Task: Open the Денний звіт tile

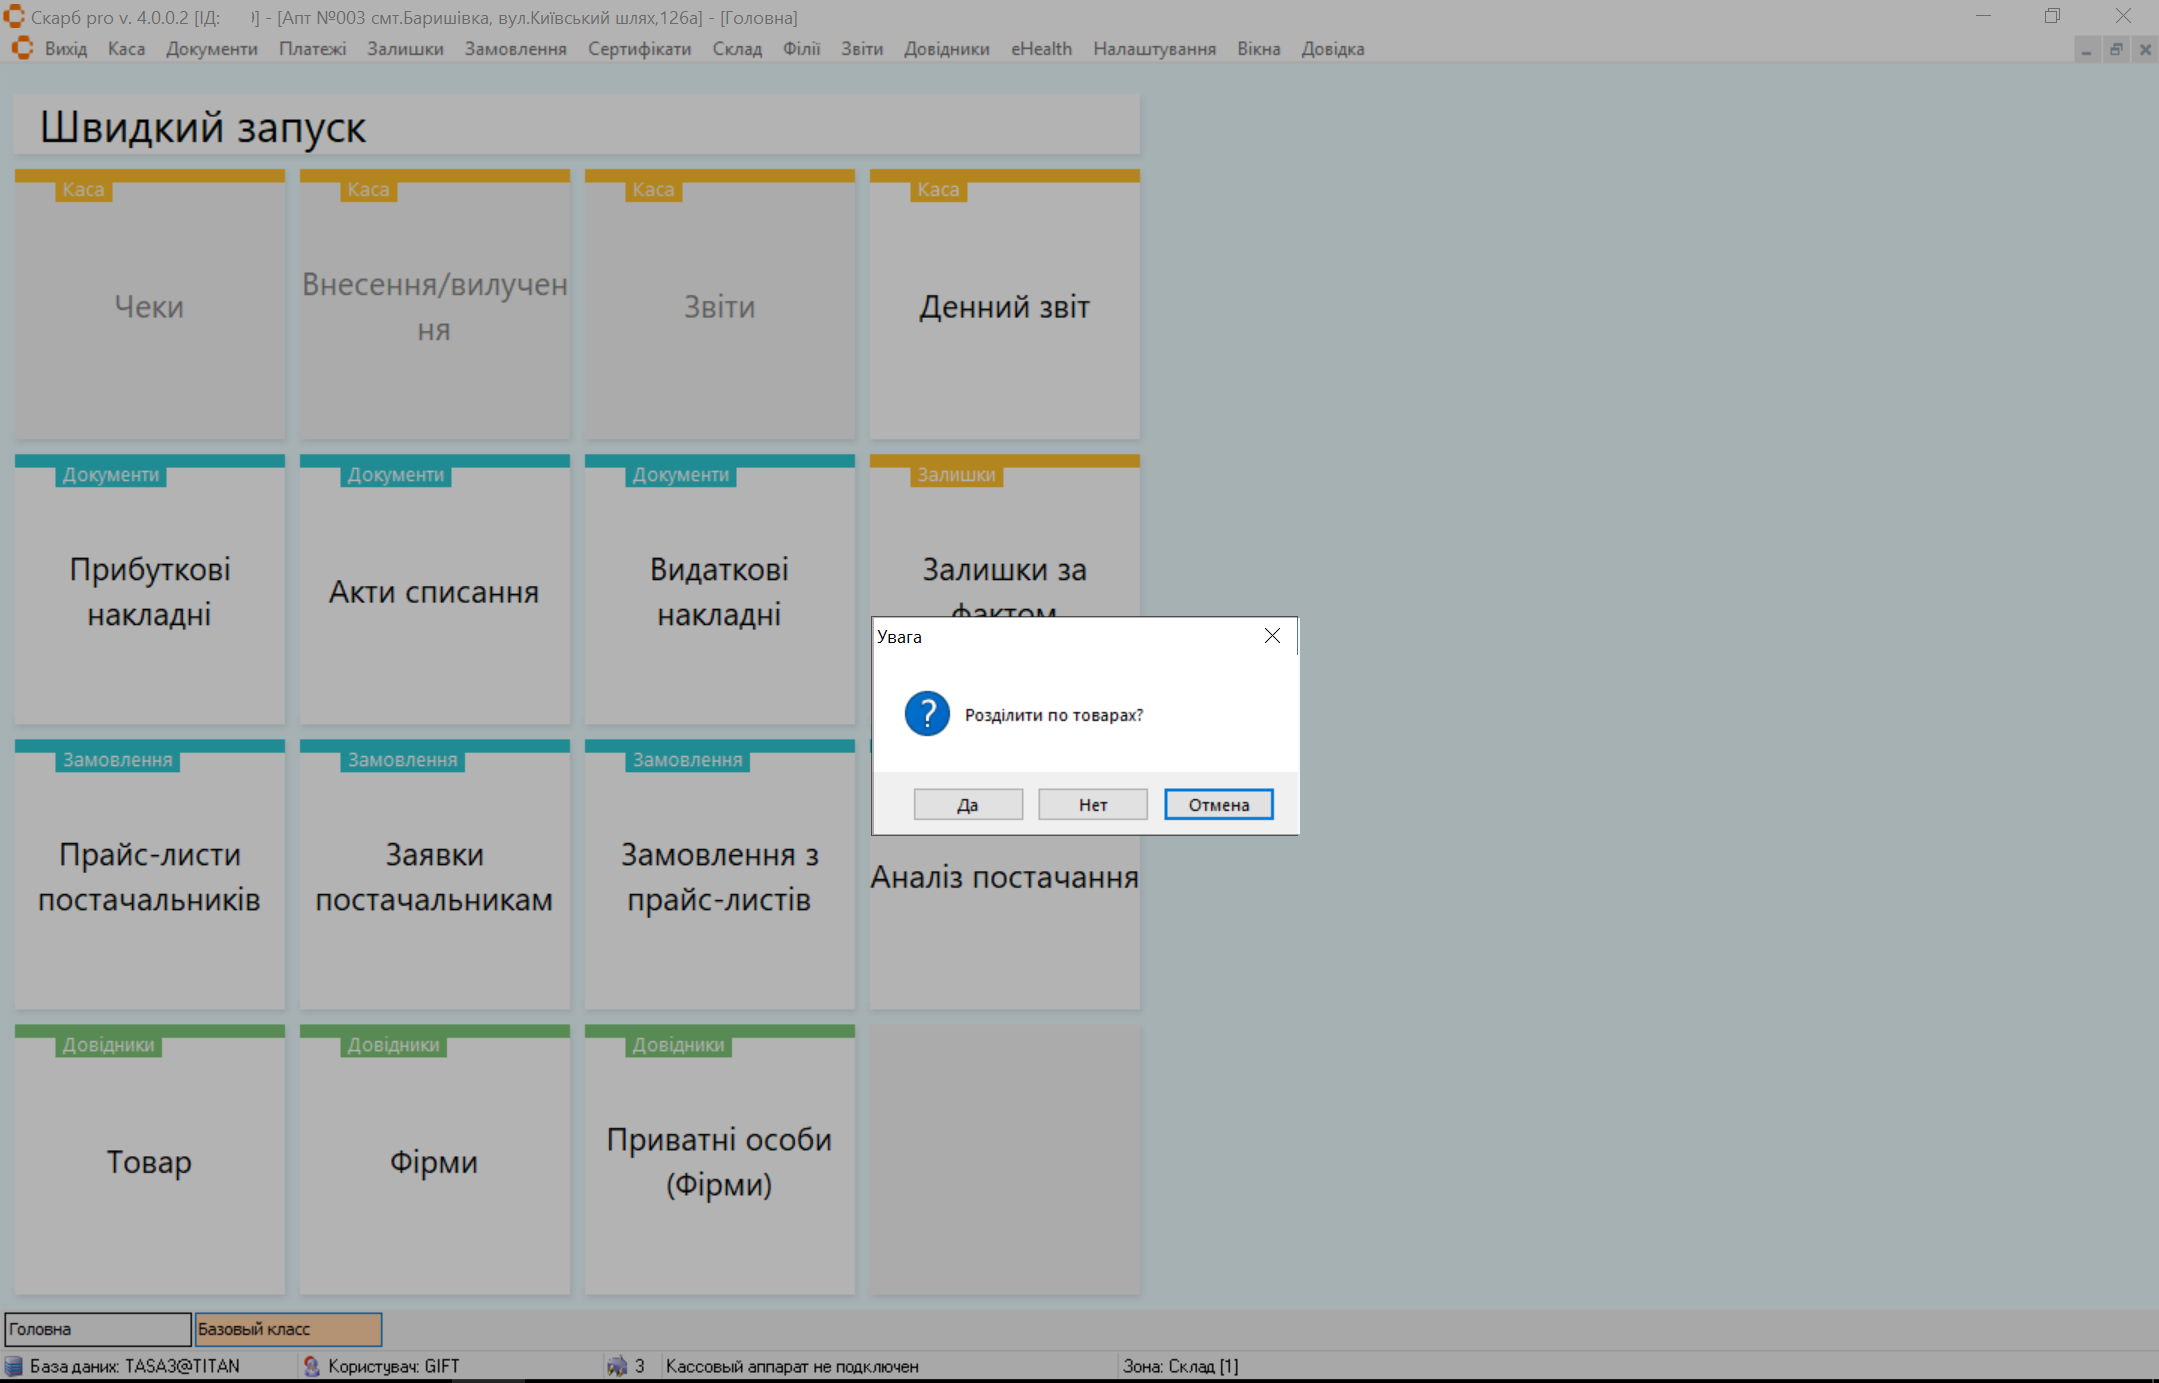Action: (x=1004, y=306)
